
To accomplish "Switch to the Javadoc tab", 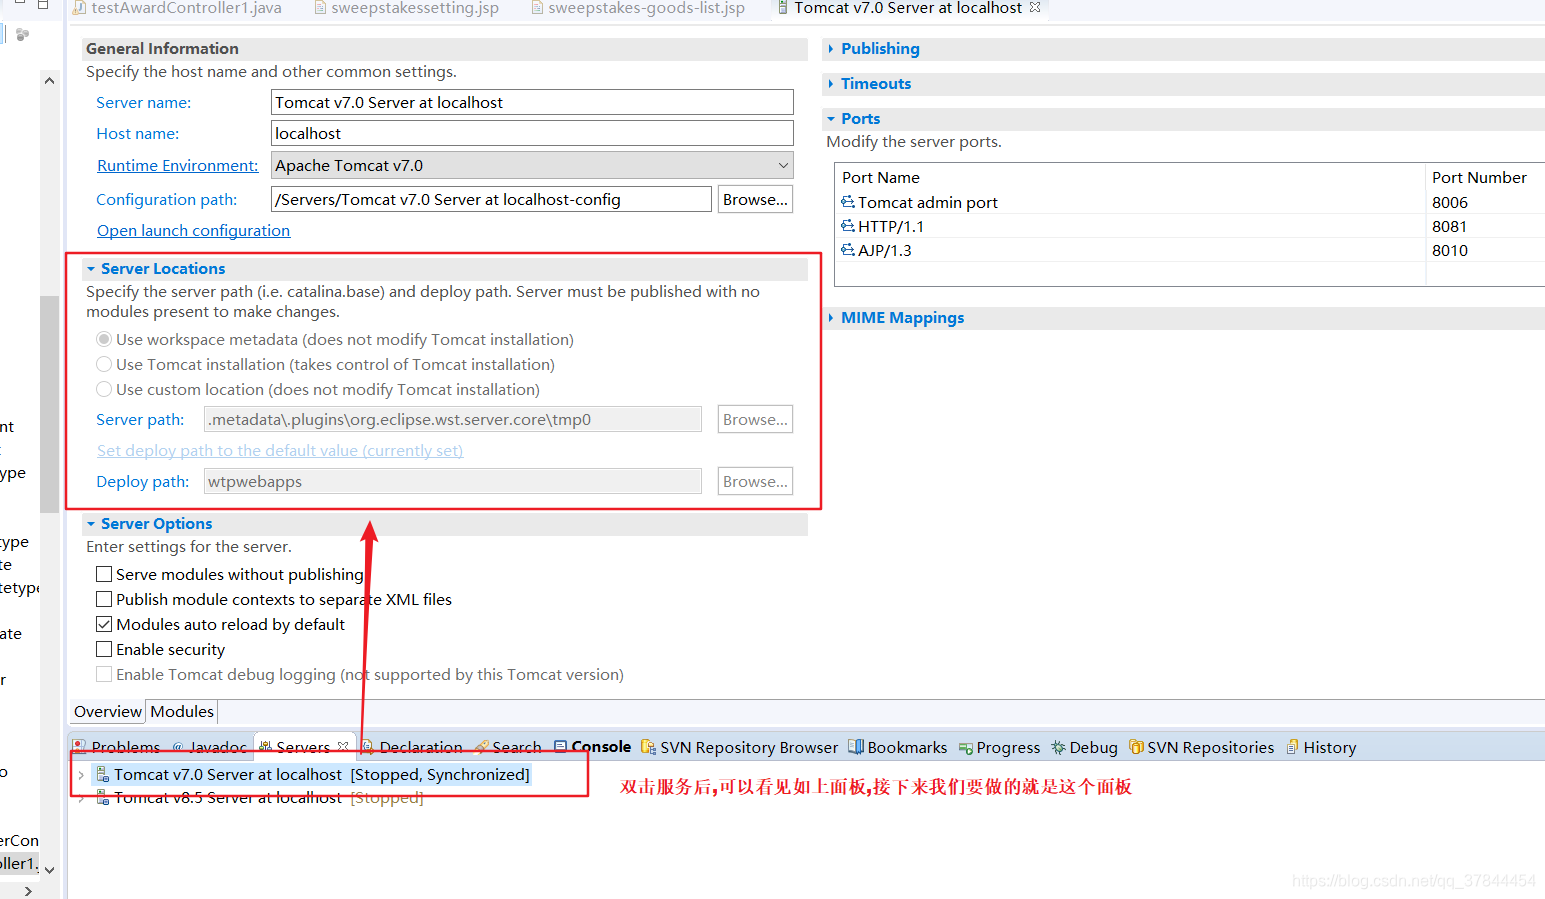I will pyautogui.click(x=210, y=747).
